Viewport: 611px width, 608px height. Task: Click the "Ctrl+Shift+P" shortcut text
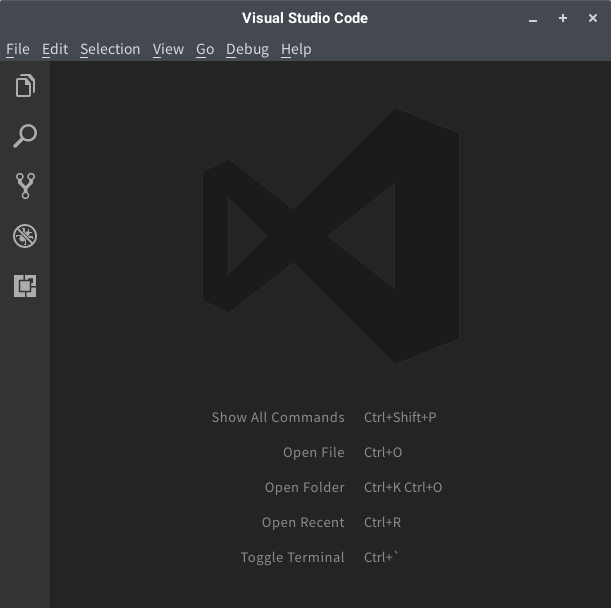(400, 417)
